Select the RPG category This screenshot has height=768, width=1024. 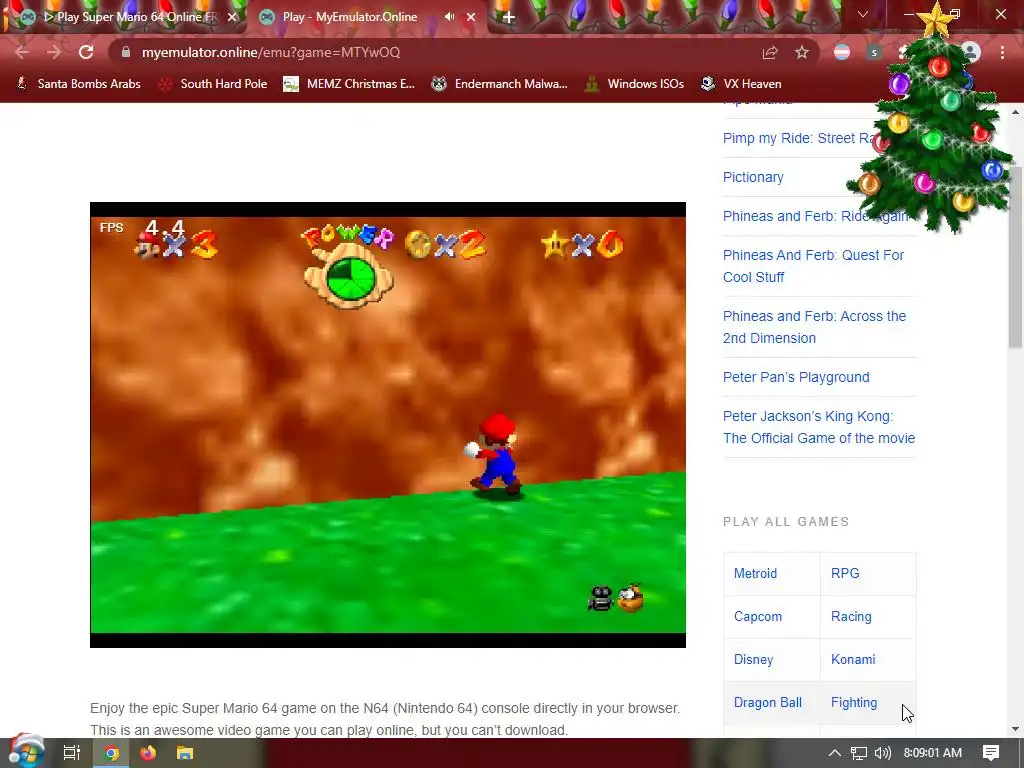845,573
